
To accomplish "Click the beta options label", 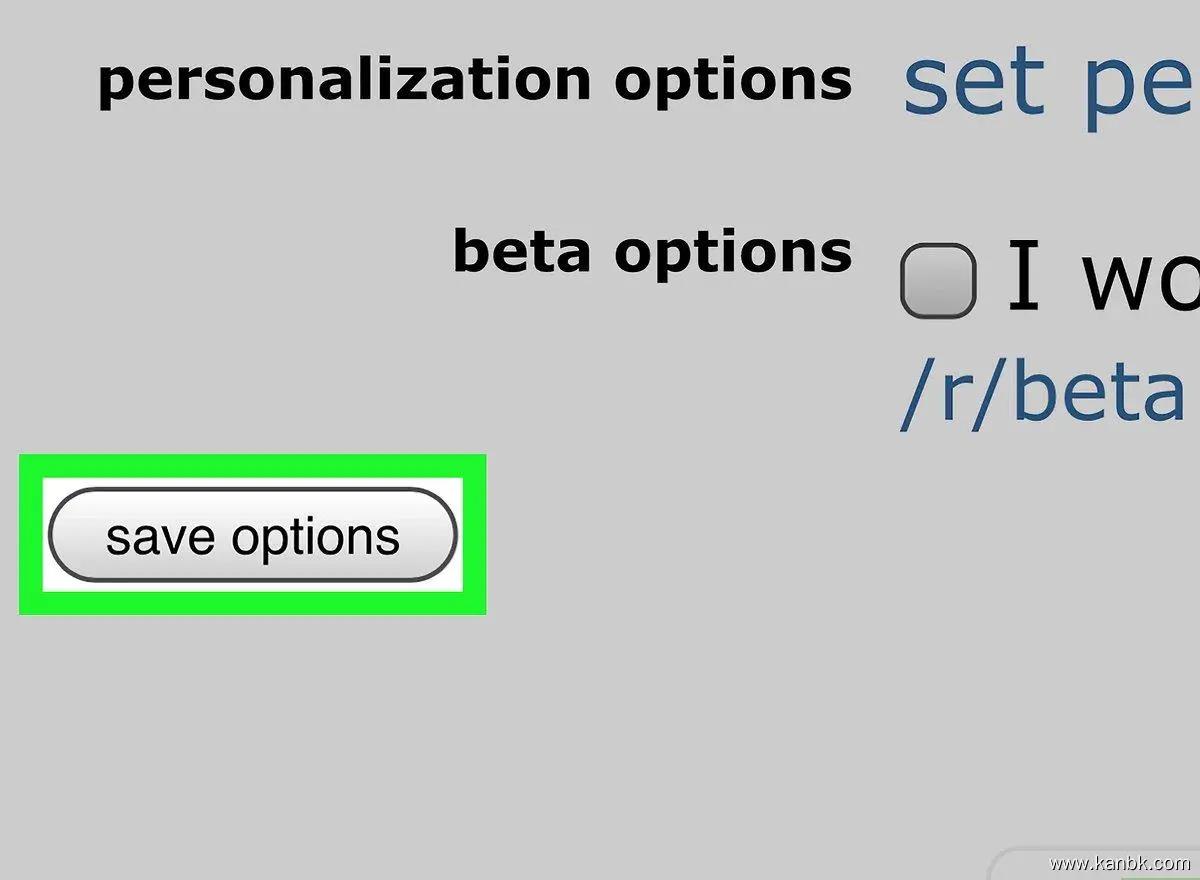I will pyautogui.click(x=652, y=250).
